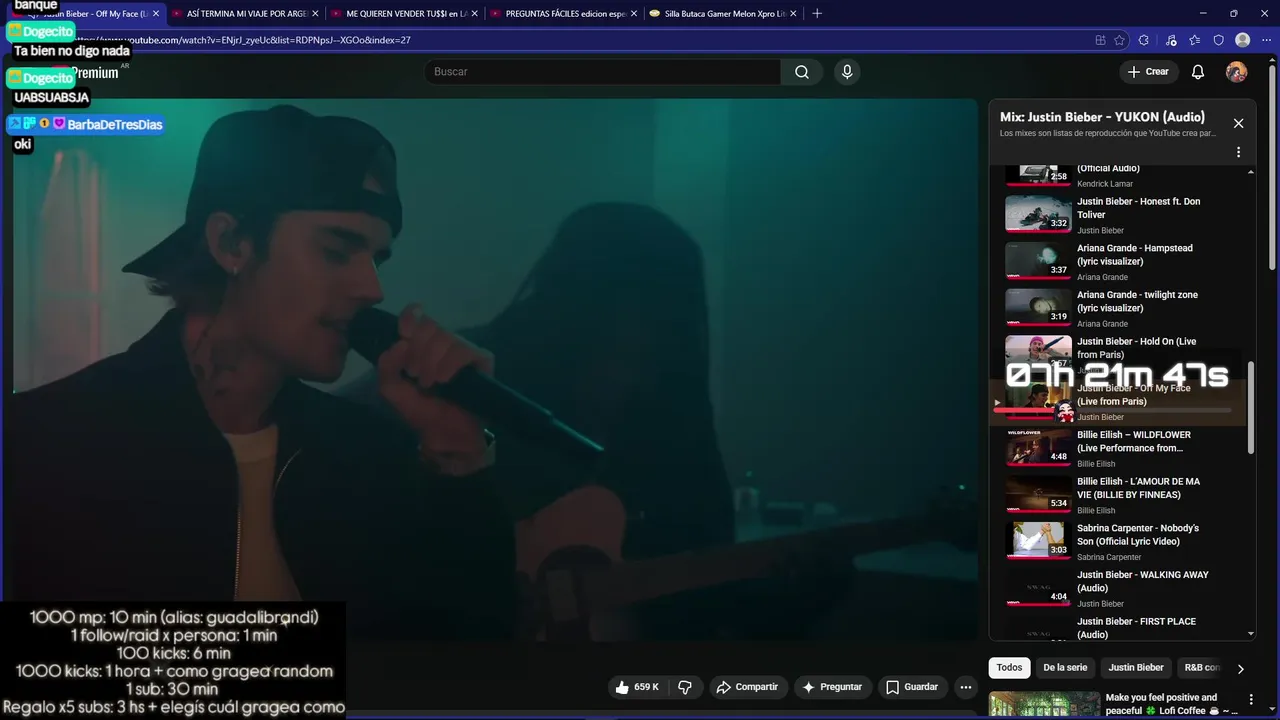
Task: Open browser settings and more menu
Action: [1267, 40]
